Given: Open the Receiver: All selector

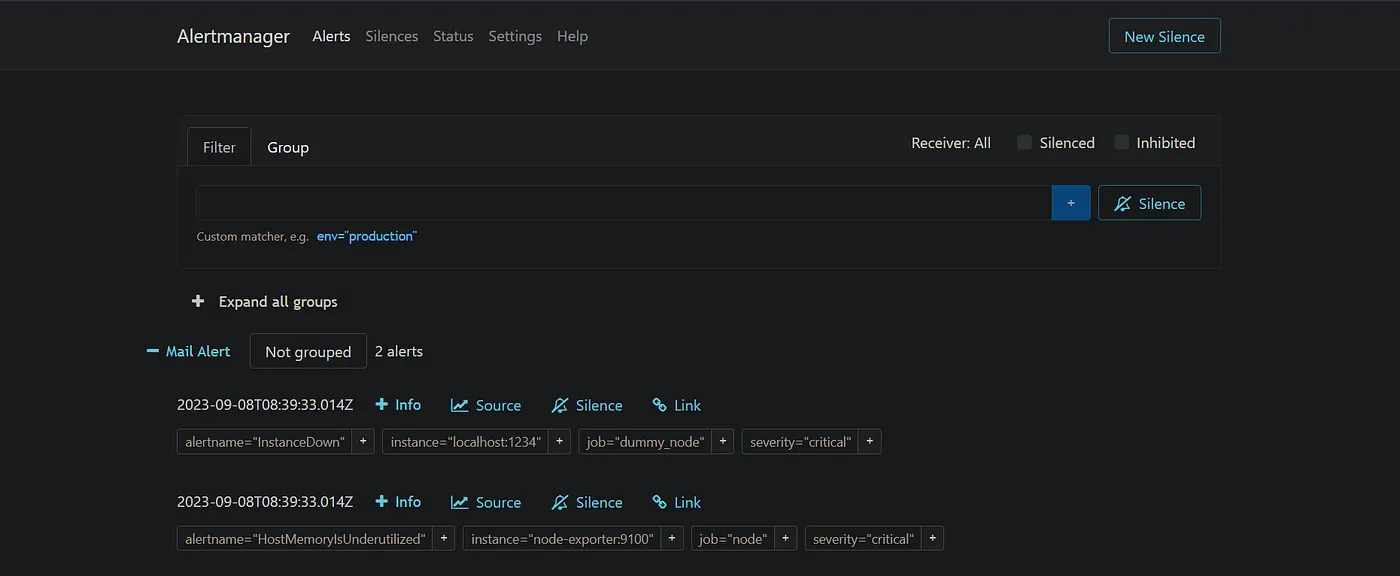Looking at the screenshot, I should (951, 143).
